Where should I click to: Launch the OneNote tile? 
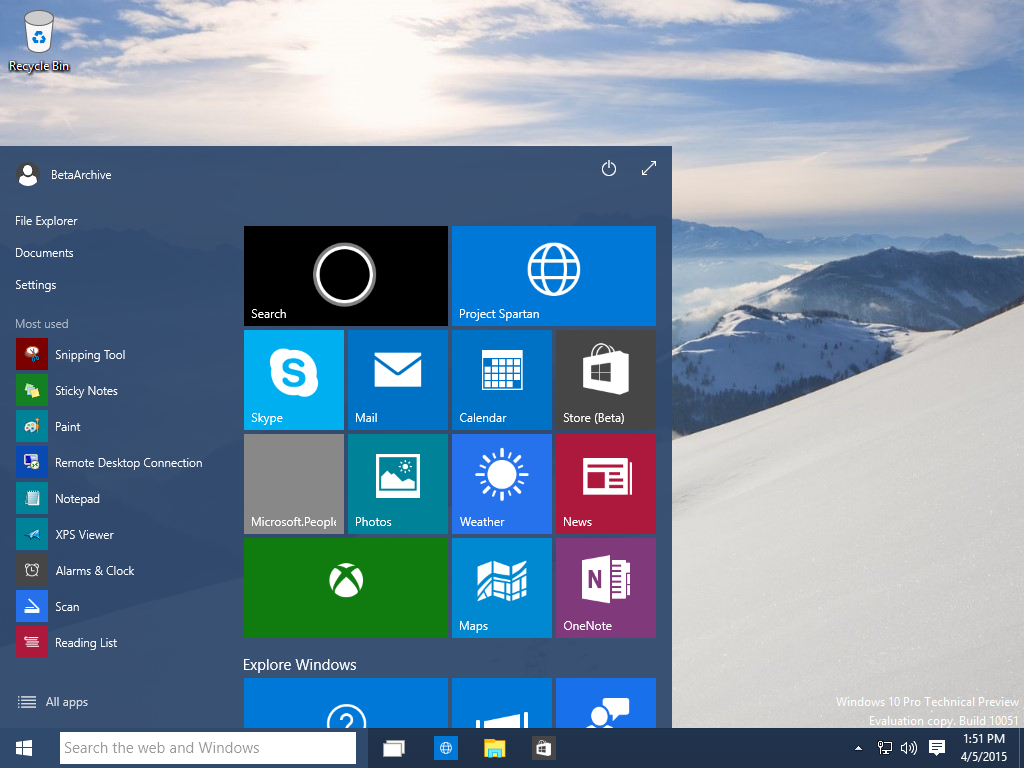605,587
